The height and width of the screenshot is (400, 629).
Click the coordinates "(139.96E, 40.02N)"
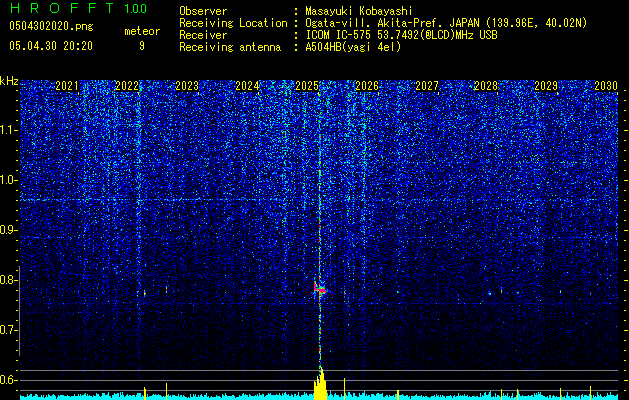pyautogui.click(x=536, y=23)
